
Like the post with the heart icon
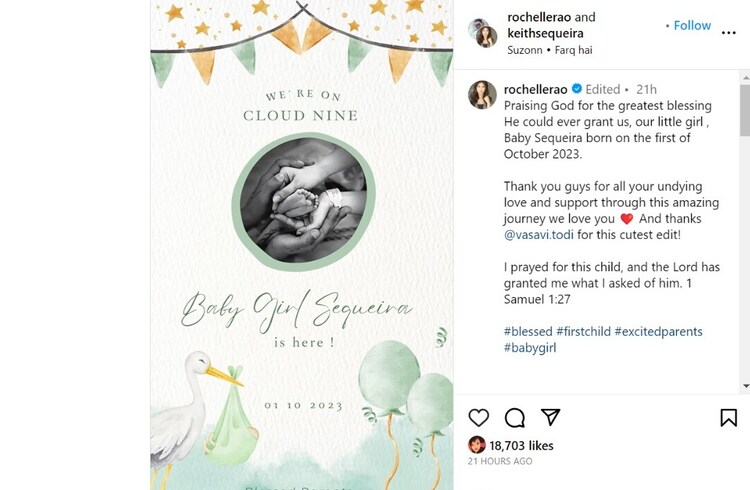pyautogui.click(x=479, y=417)
